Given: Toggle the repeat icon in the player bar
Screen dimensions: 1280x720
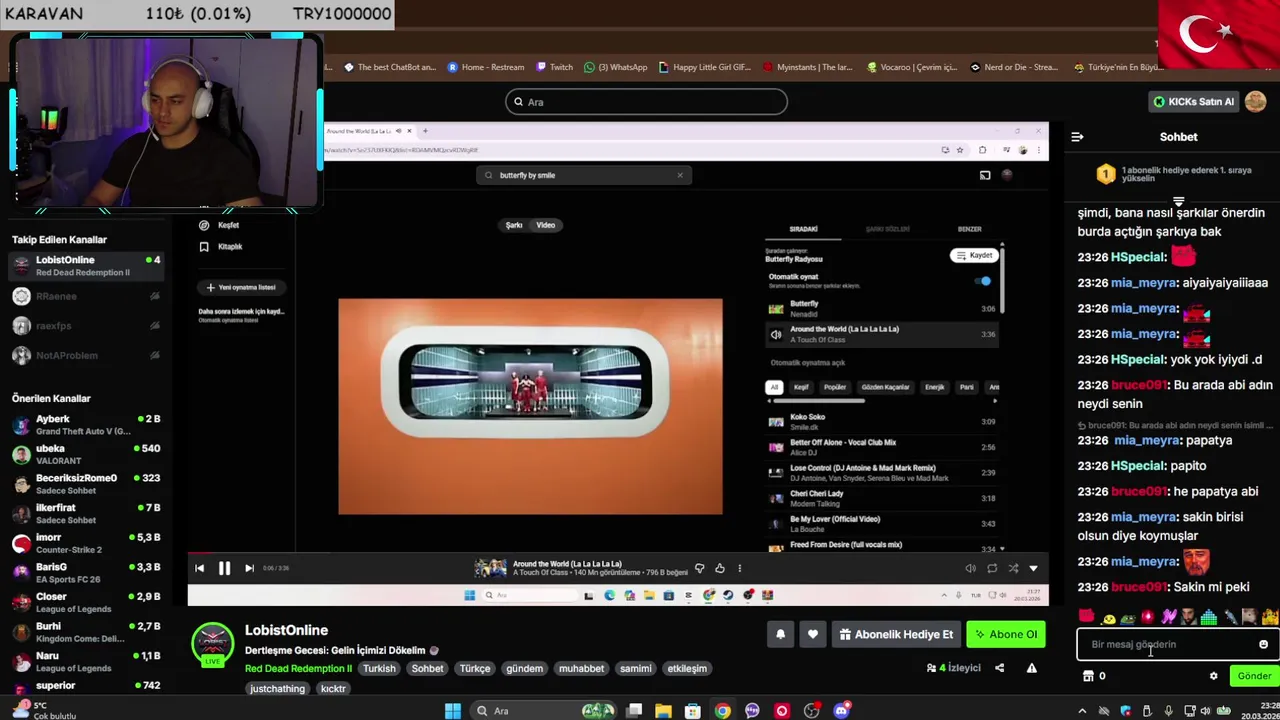Looking at the screenshot, I should coord(992,568).
